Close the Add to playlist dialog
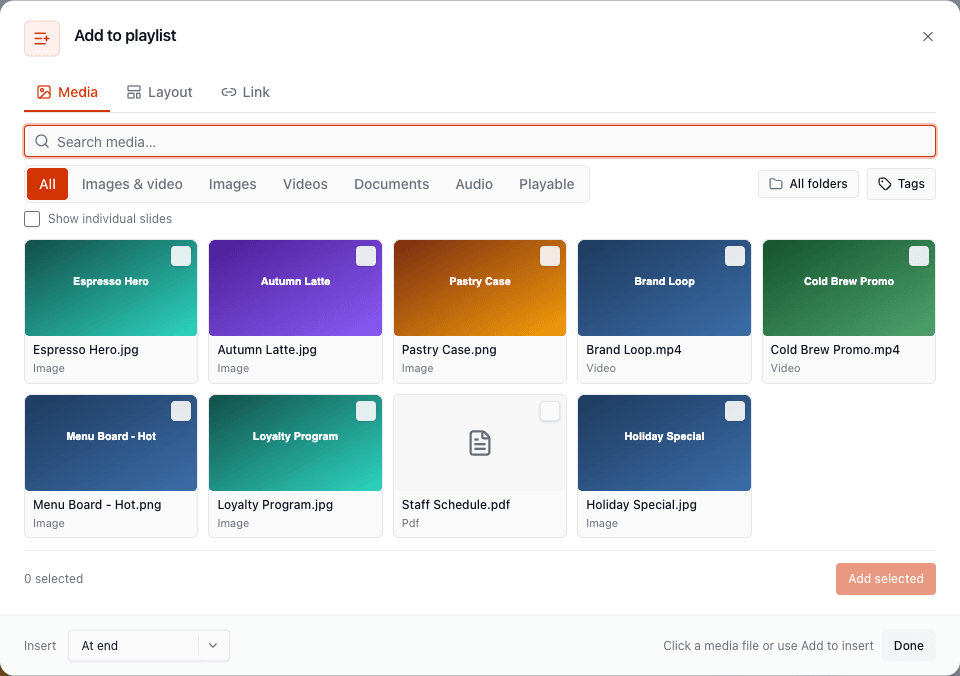The width and height of the screenshot is (960, 676). 928,37
